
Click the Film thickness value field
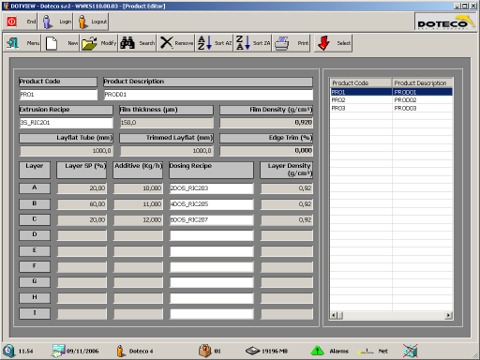[x=166, y=123]
